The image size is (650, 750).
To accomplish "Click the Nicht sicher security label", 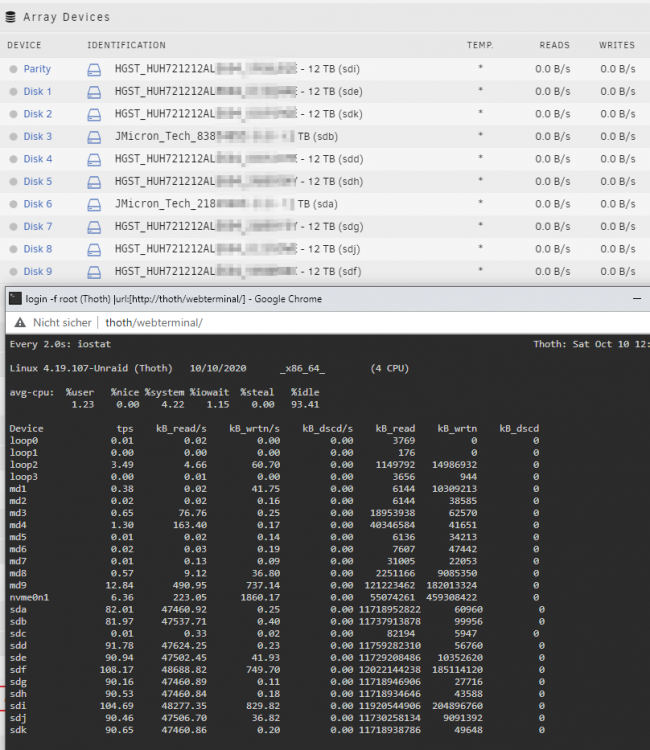I will coord(62,322).
